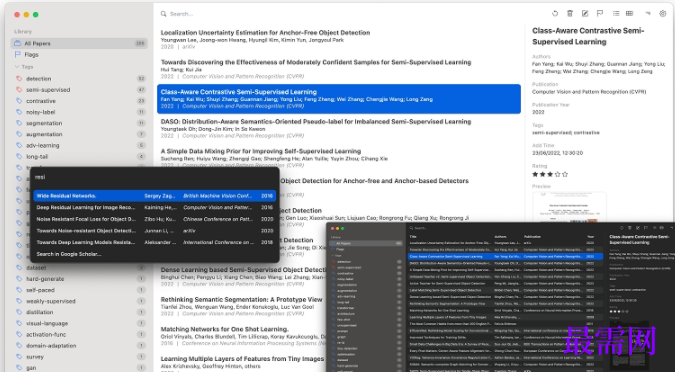
Task: Click the Year column header in dark window
Action: click(x=591, y=236)
